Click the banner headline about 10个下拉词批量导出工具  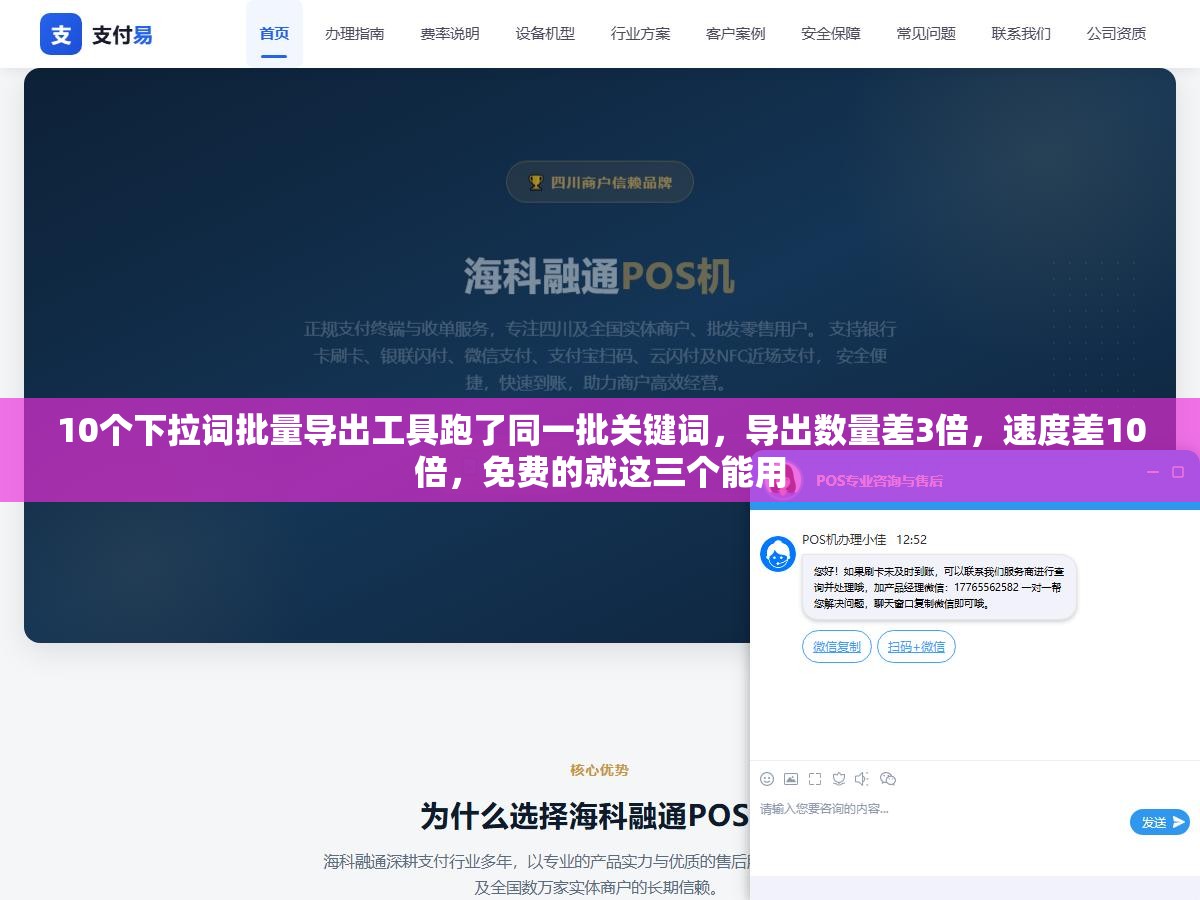[602, 451]
